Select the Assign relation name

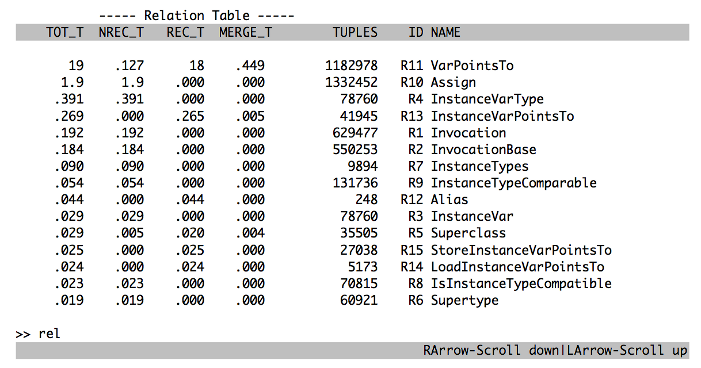pyautogui.click(x=453, y=83)
